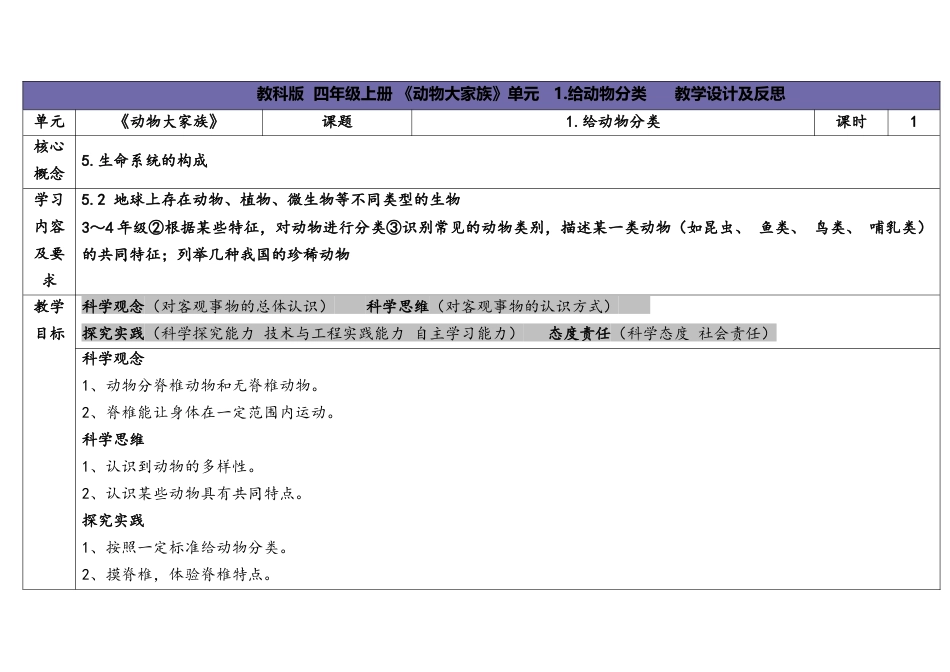The width and height of the screenshot is (950, 672).
Task: Select the '教学目标' row label
Action: [x=49, y=320]
